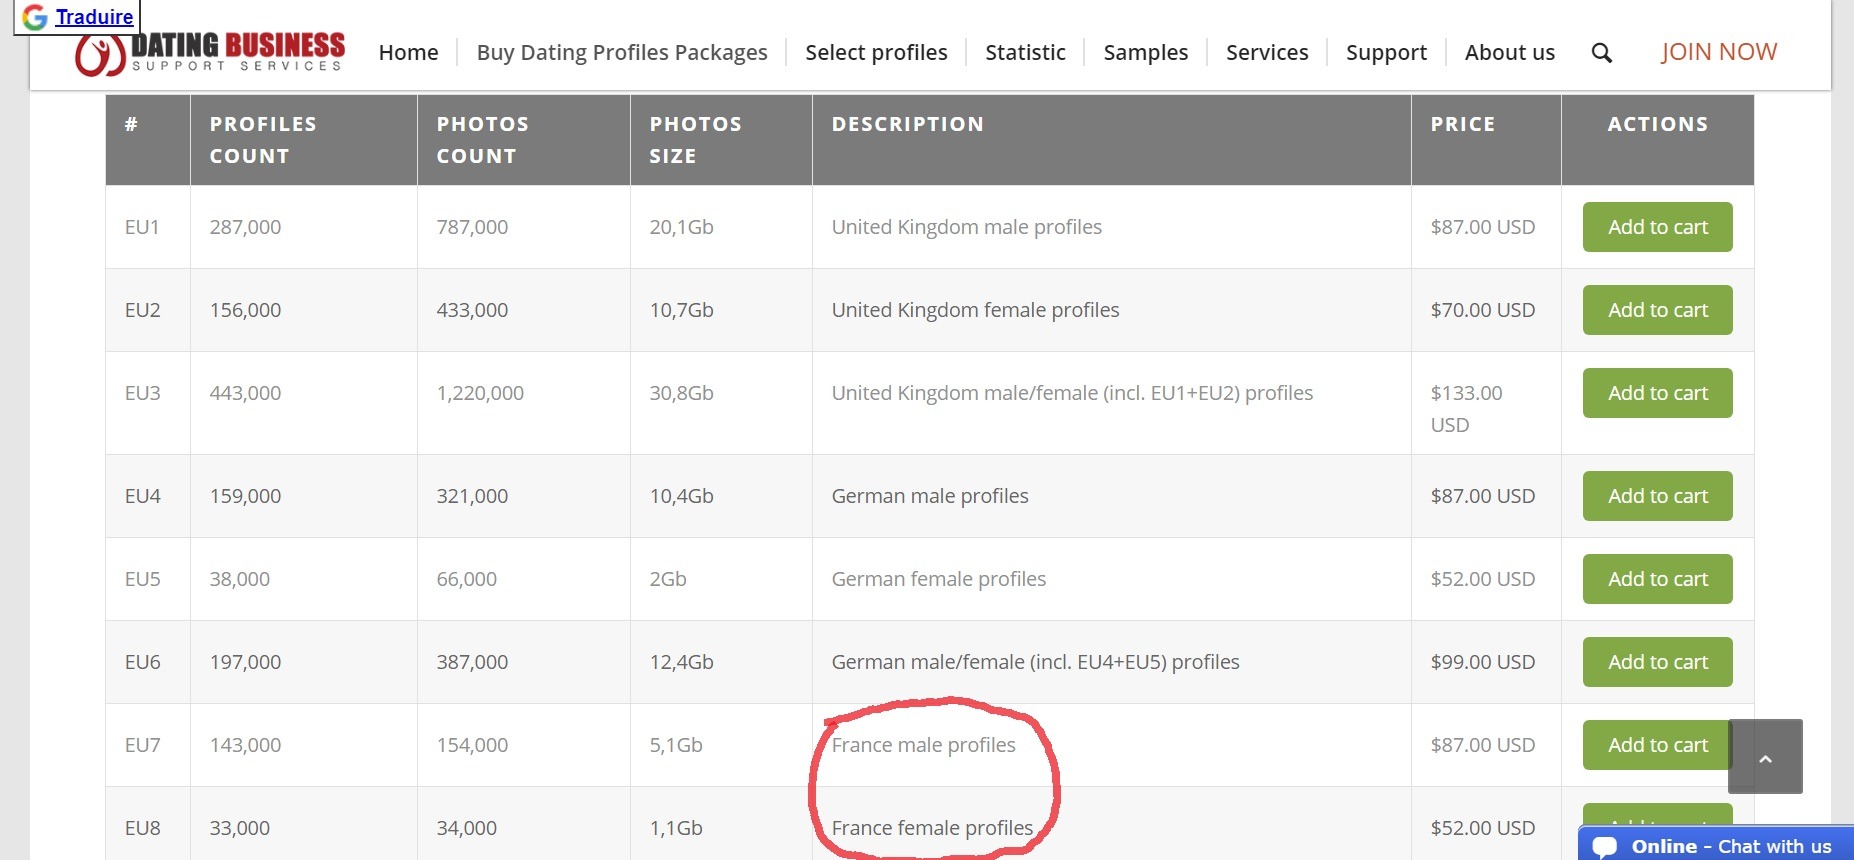Viewport: 1854px width, 860px height.
Task: Open Buy Dating Profiles Packages menu
Action: coord(621,53)
